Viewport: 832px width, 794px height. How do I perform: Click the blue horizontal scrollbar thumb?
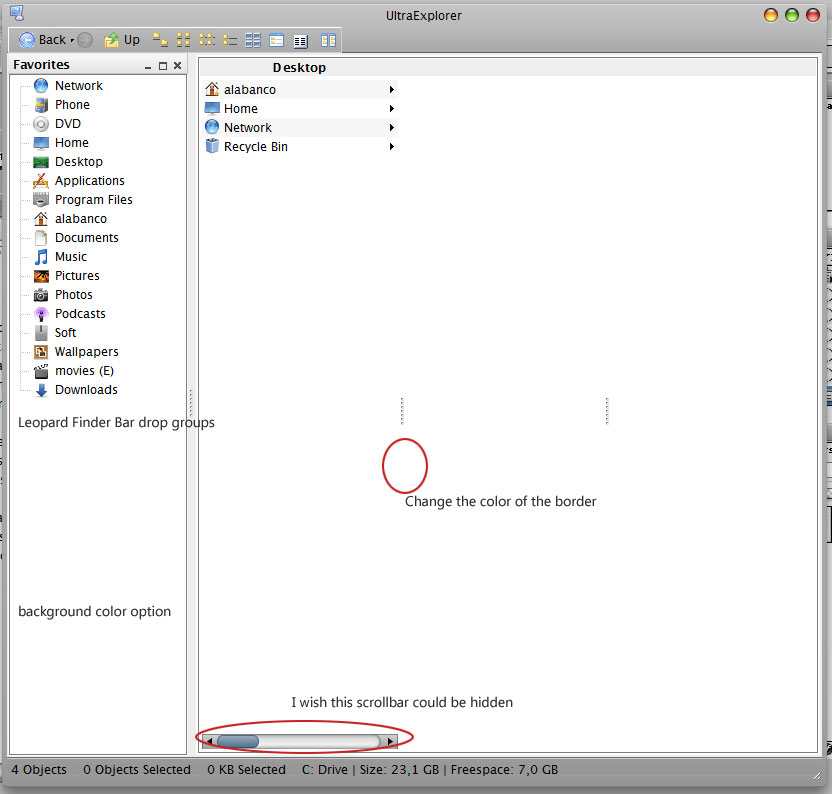238,741
